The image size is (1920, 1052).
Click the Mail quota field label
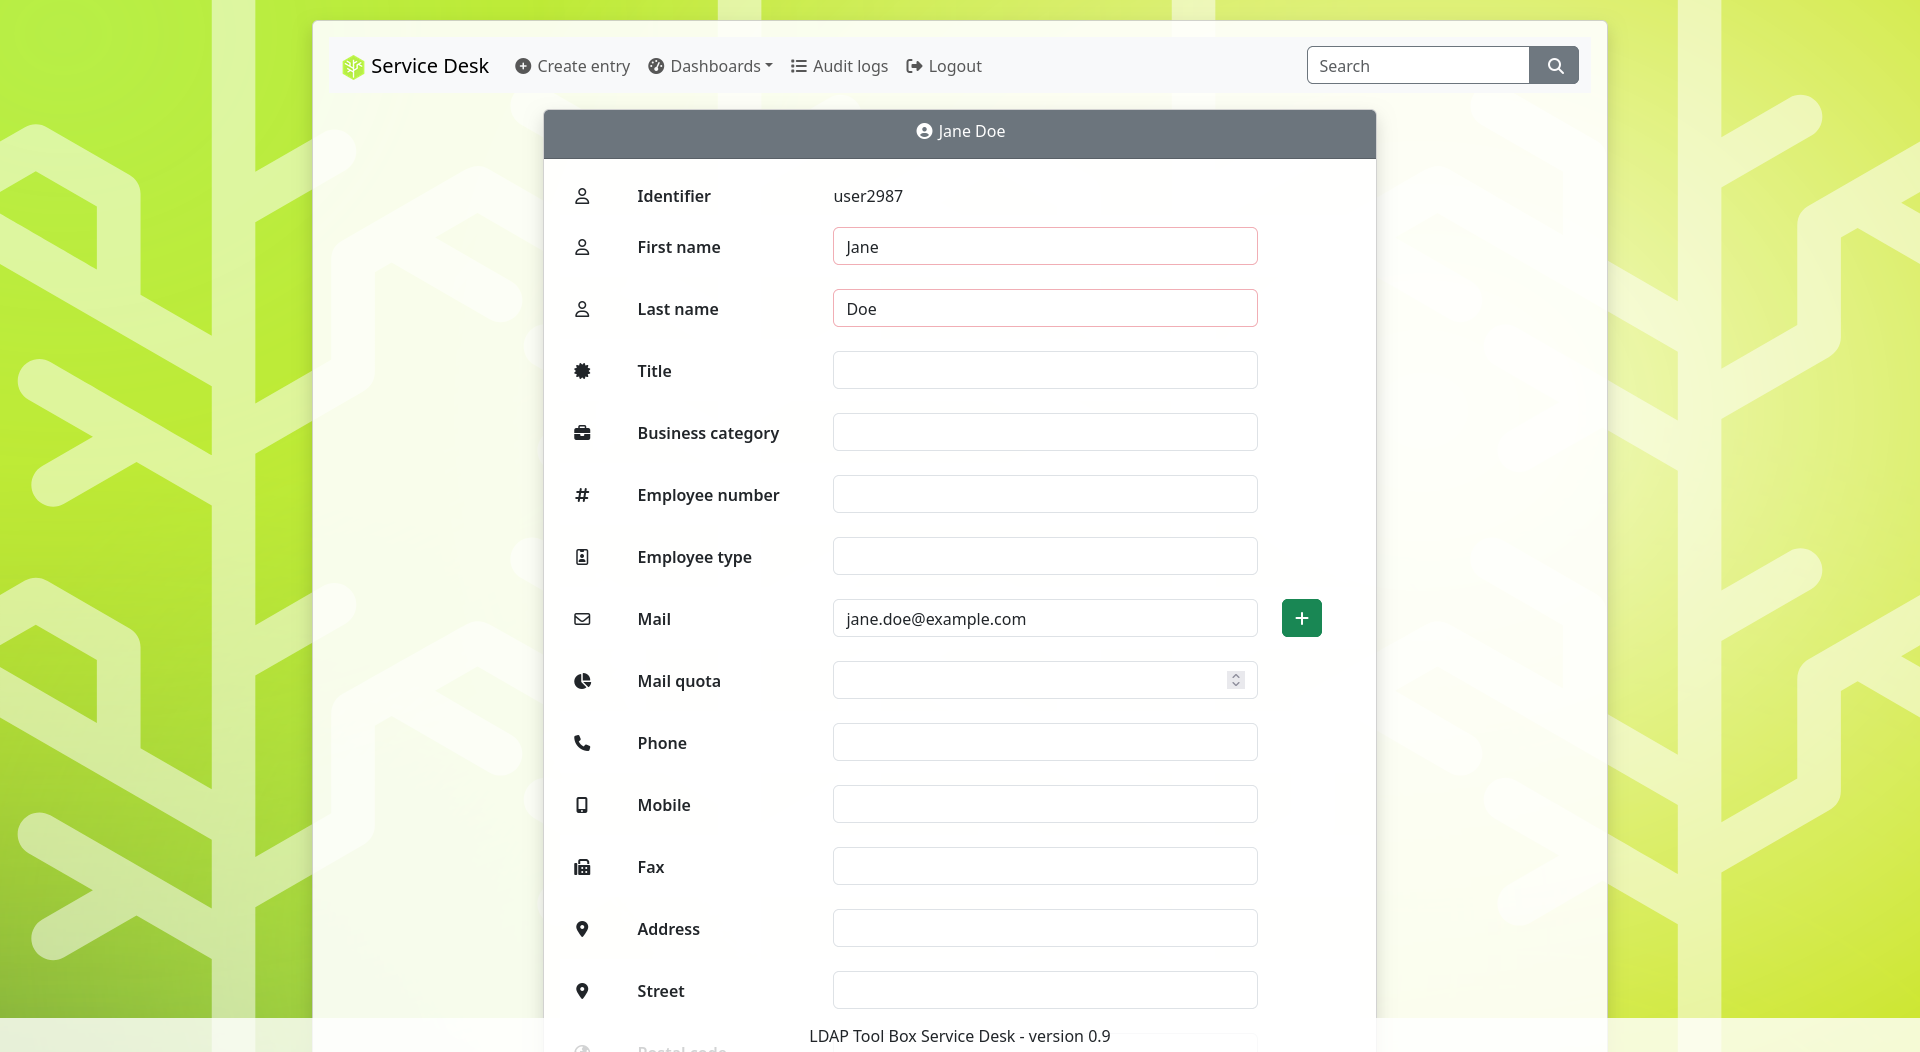pos(679,681)
